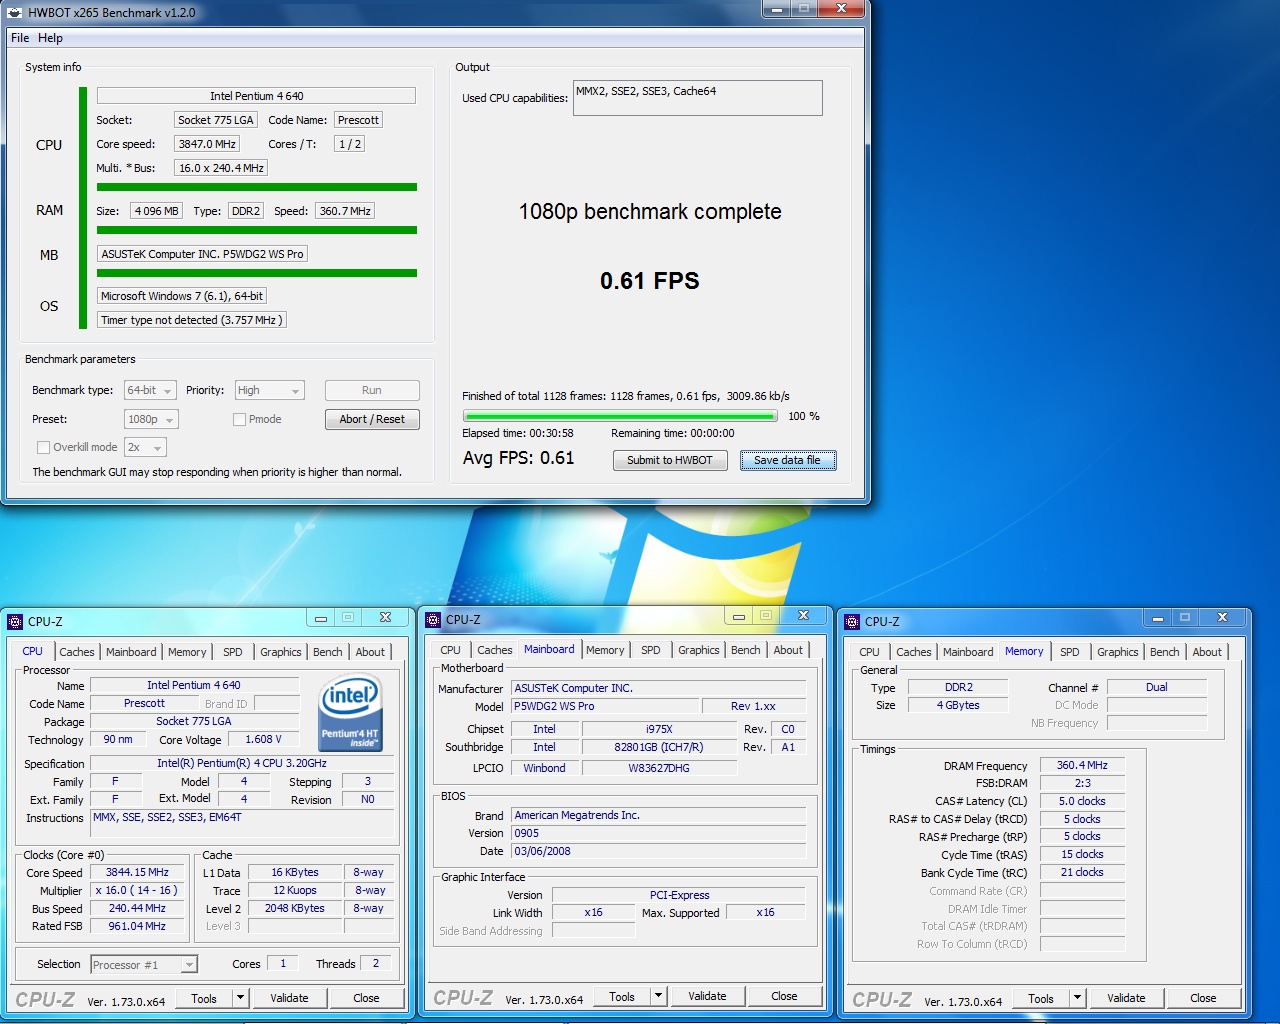The image size is (1280, 1024).
Task: Click the 0.61 FPS result text
Action: pyautogui.click(x=650, y=281)
